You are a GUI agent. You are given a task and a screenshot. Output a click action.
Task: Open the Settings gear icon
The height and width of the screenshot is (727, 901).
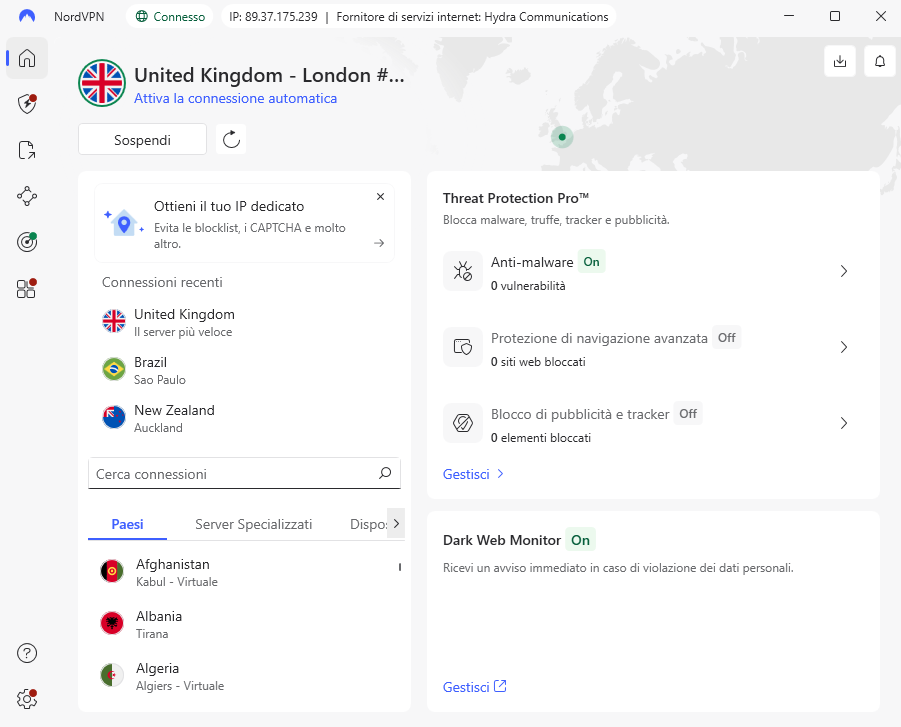coord(27,699)
